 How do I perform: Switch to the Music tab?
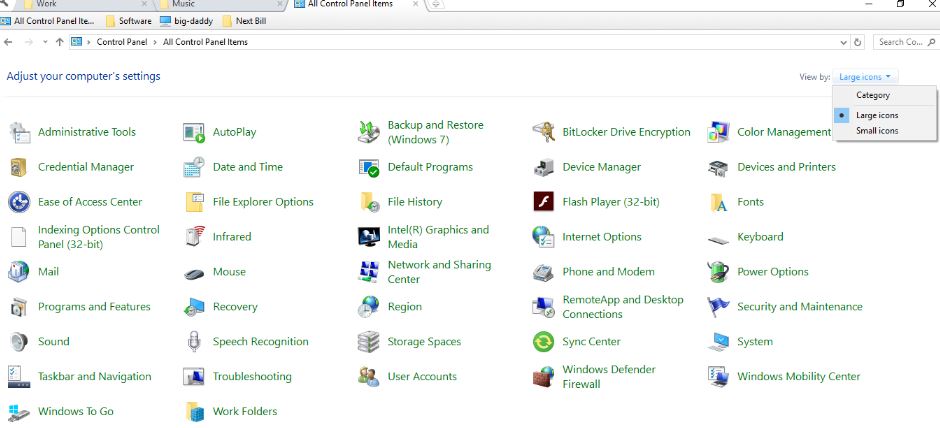click(x=220, y=4)
